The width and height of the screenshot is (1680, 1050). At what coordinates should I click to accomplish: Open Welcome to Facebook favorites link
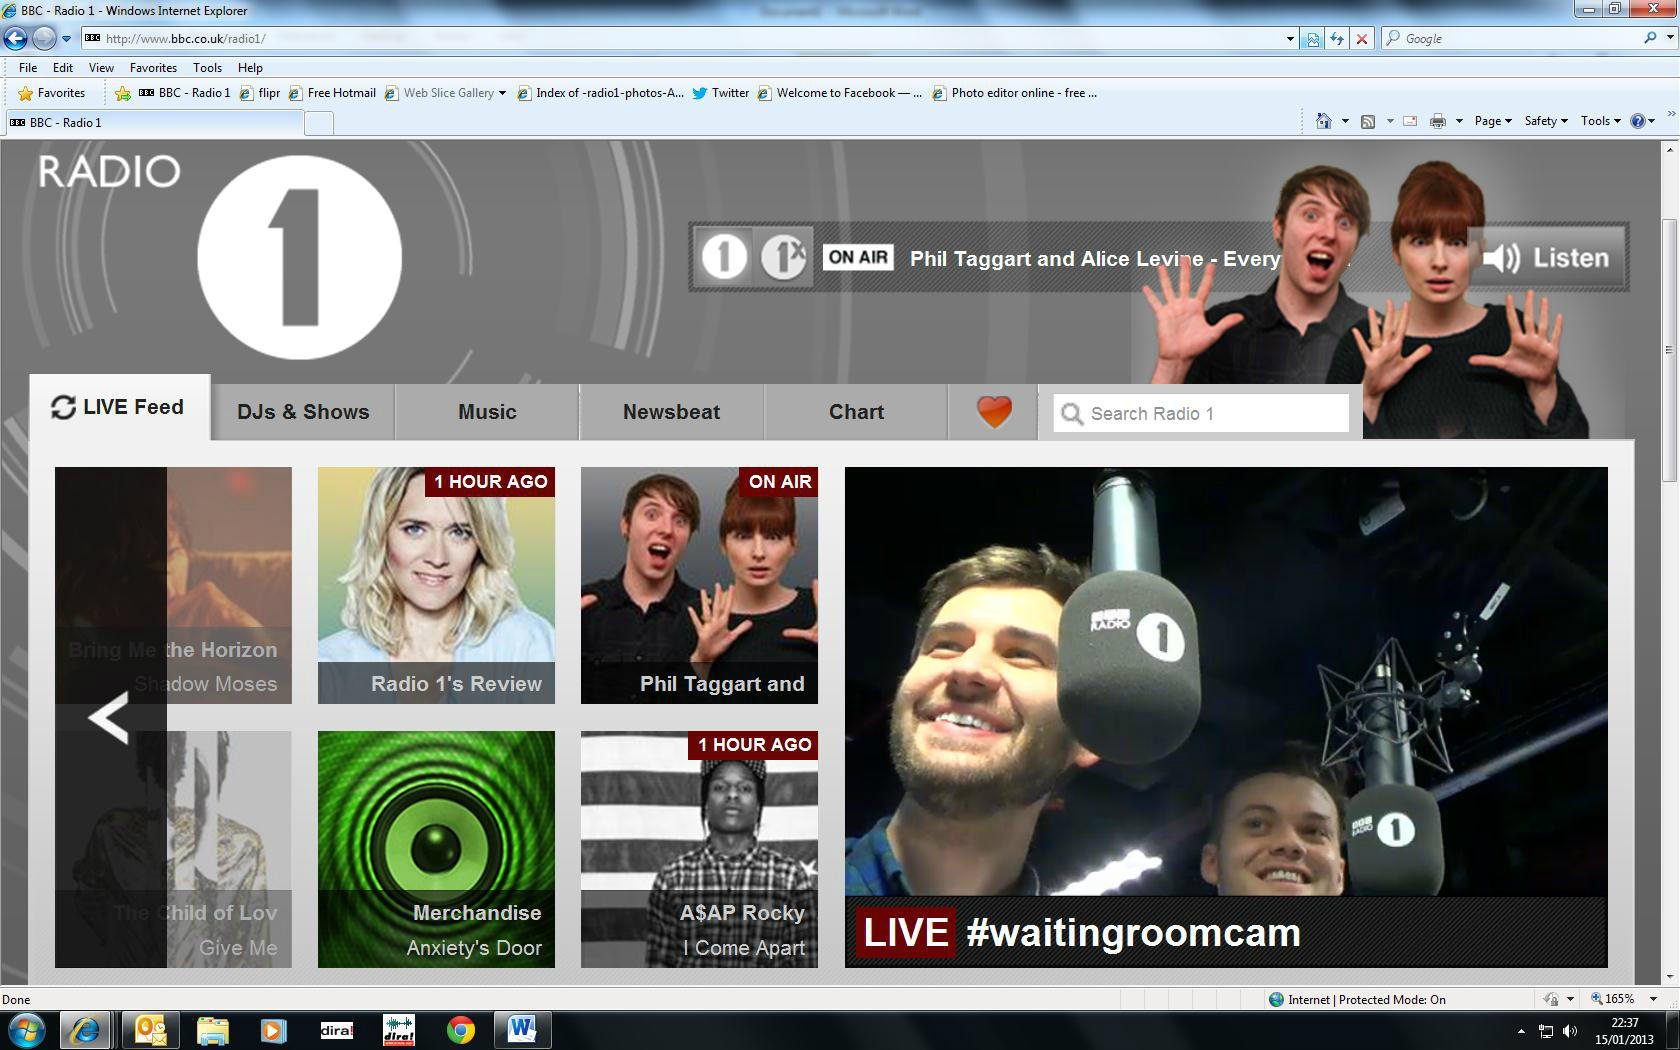tap(840, 93)
